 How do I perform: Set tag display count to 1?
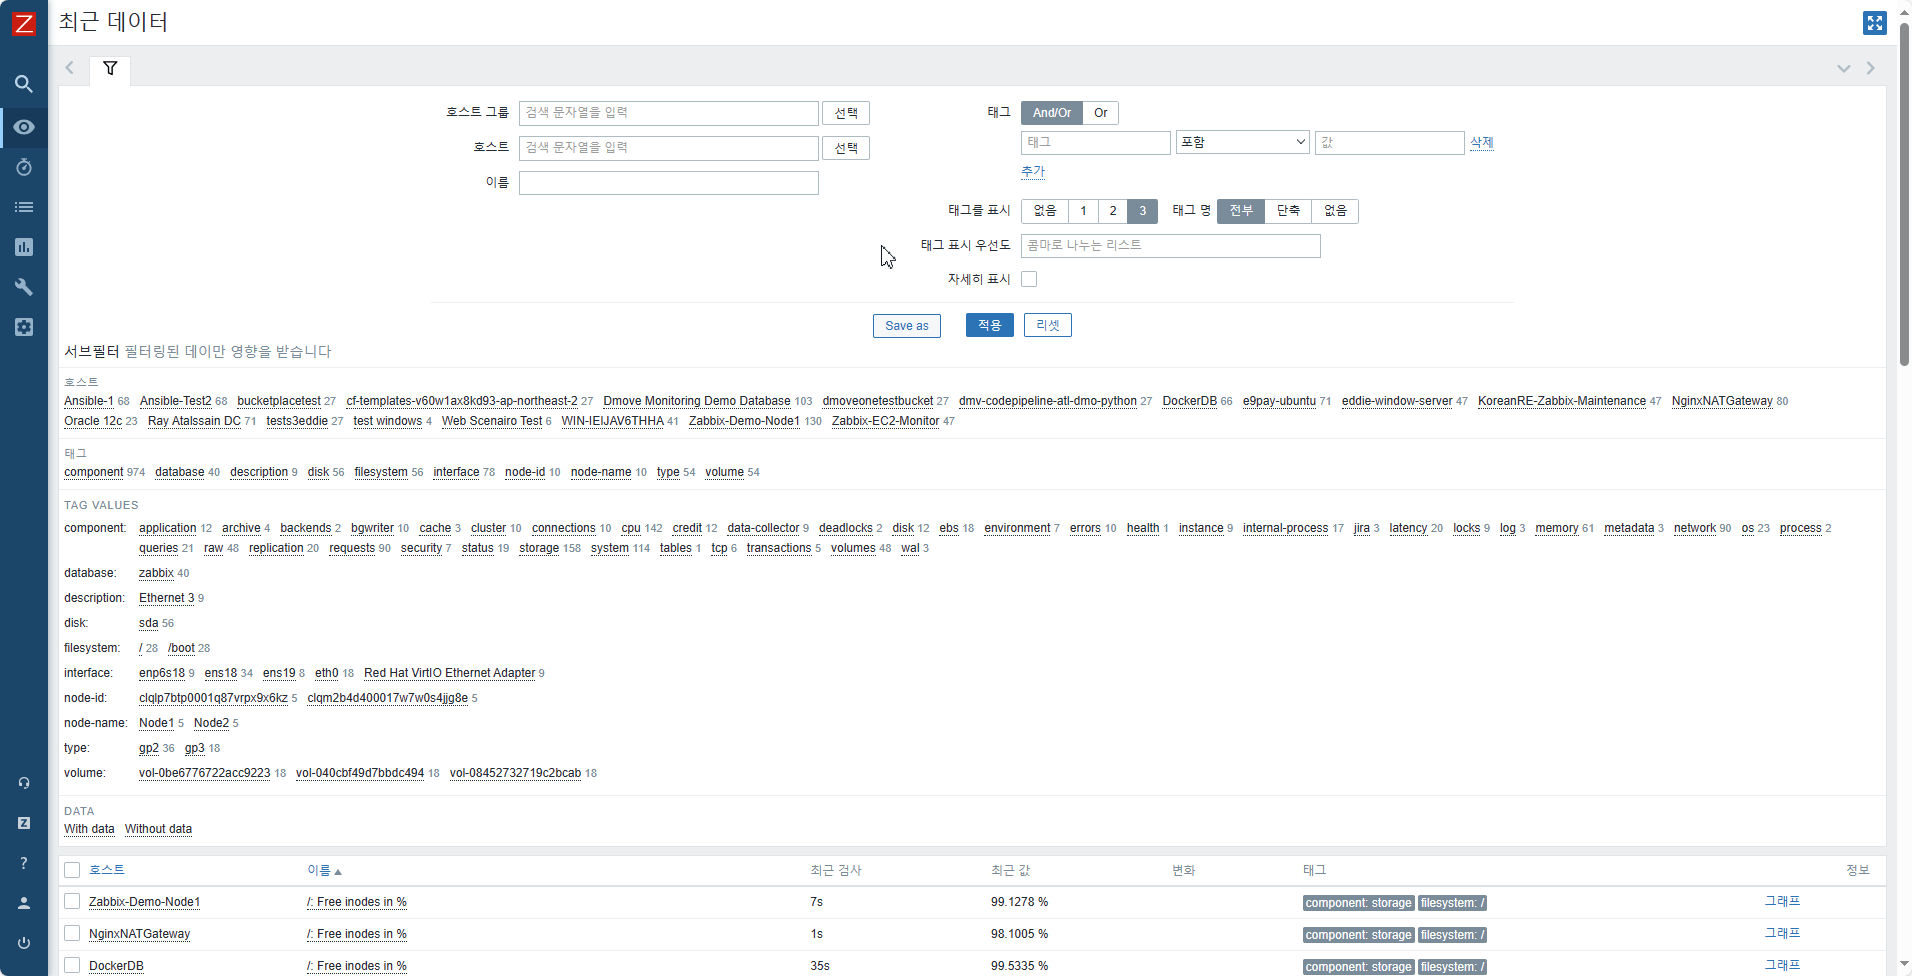click(1083, 211)
